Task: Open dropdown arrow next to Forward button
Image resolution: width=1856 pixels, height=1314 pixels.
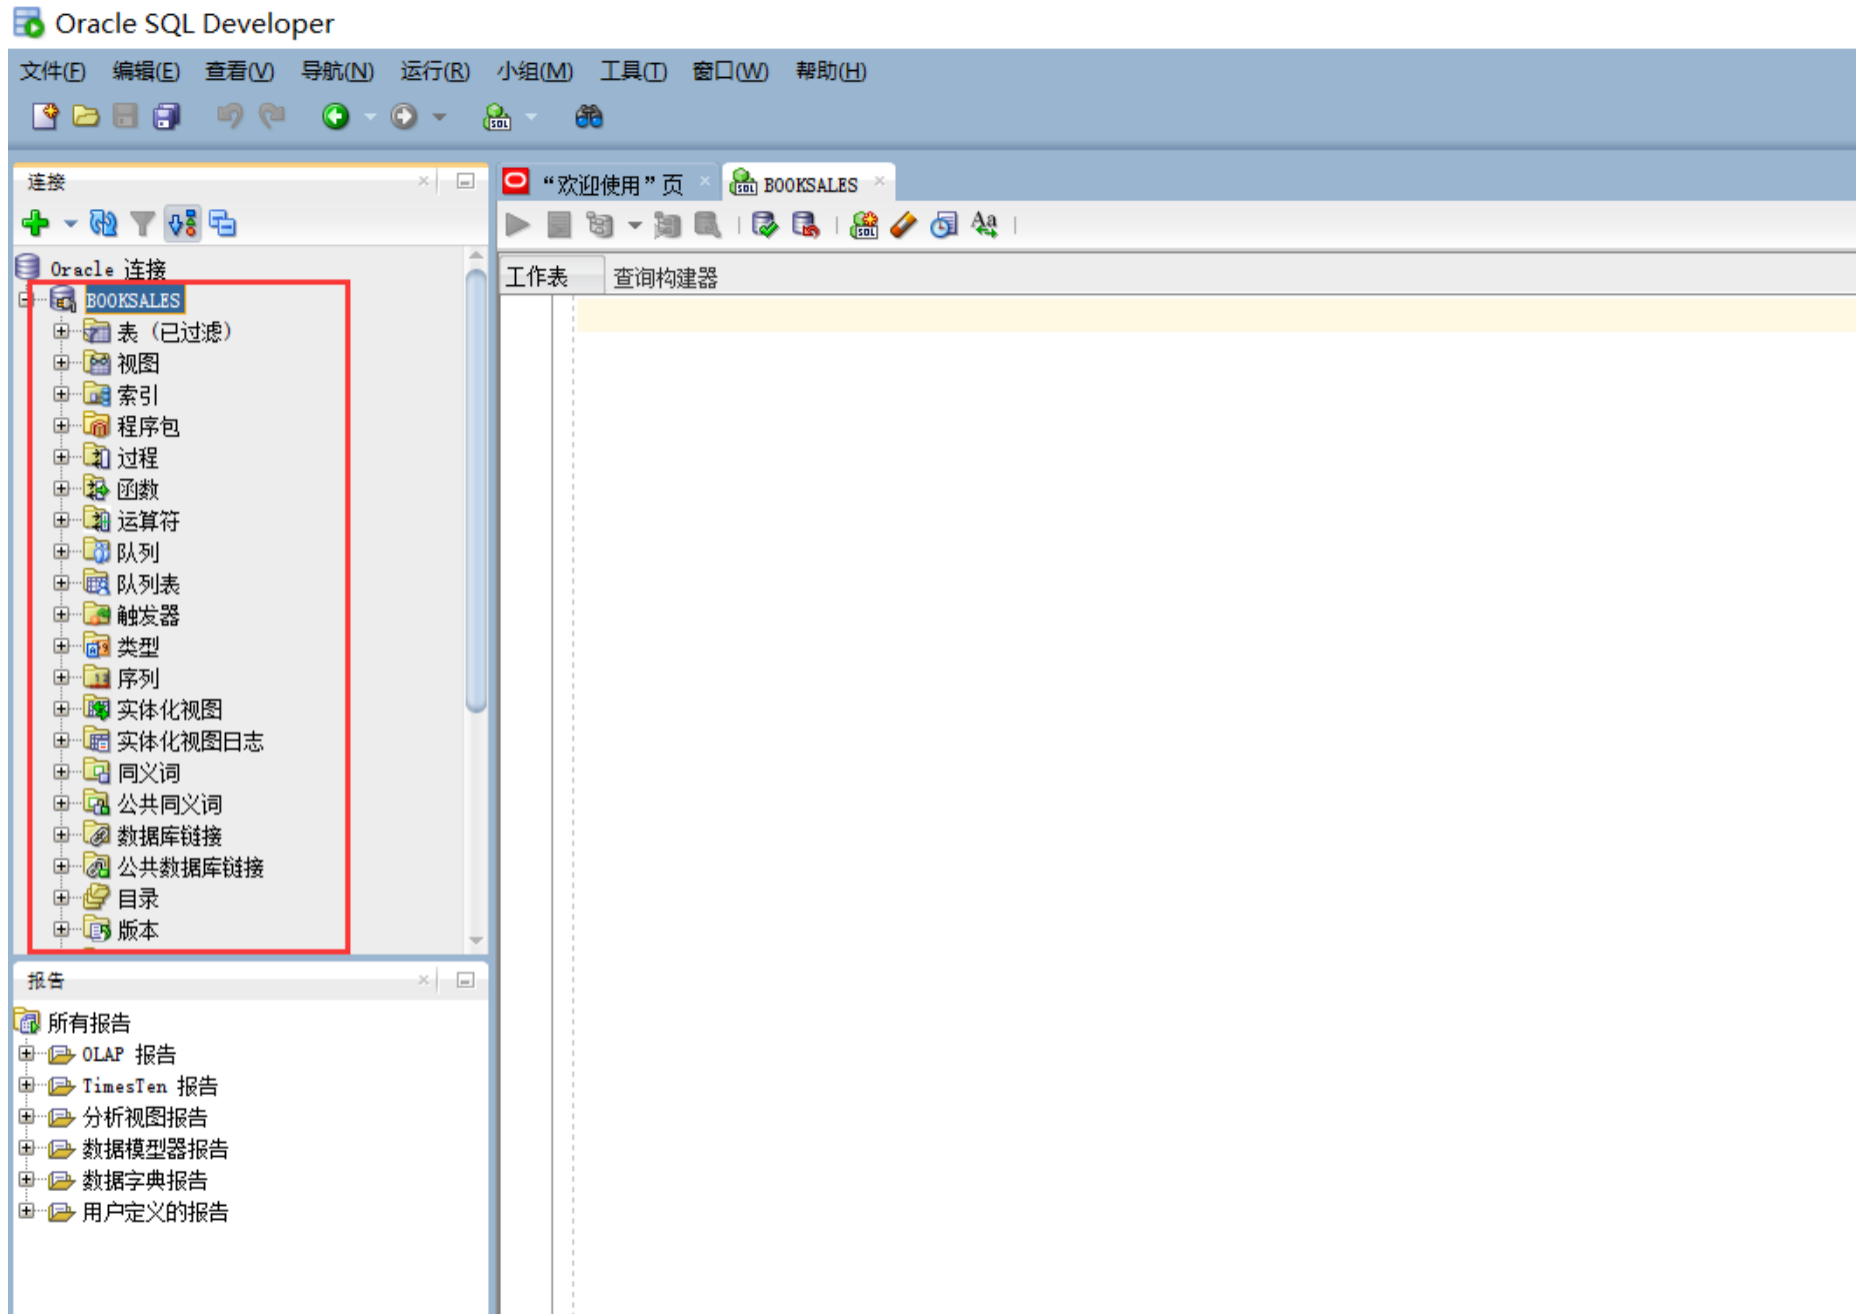Action: (x=439, y=117)
